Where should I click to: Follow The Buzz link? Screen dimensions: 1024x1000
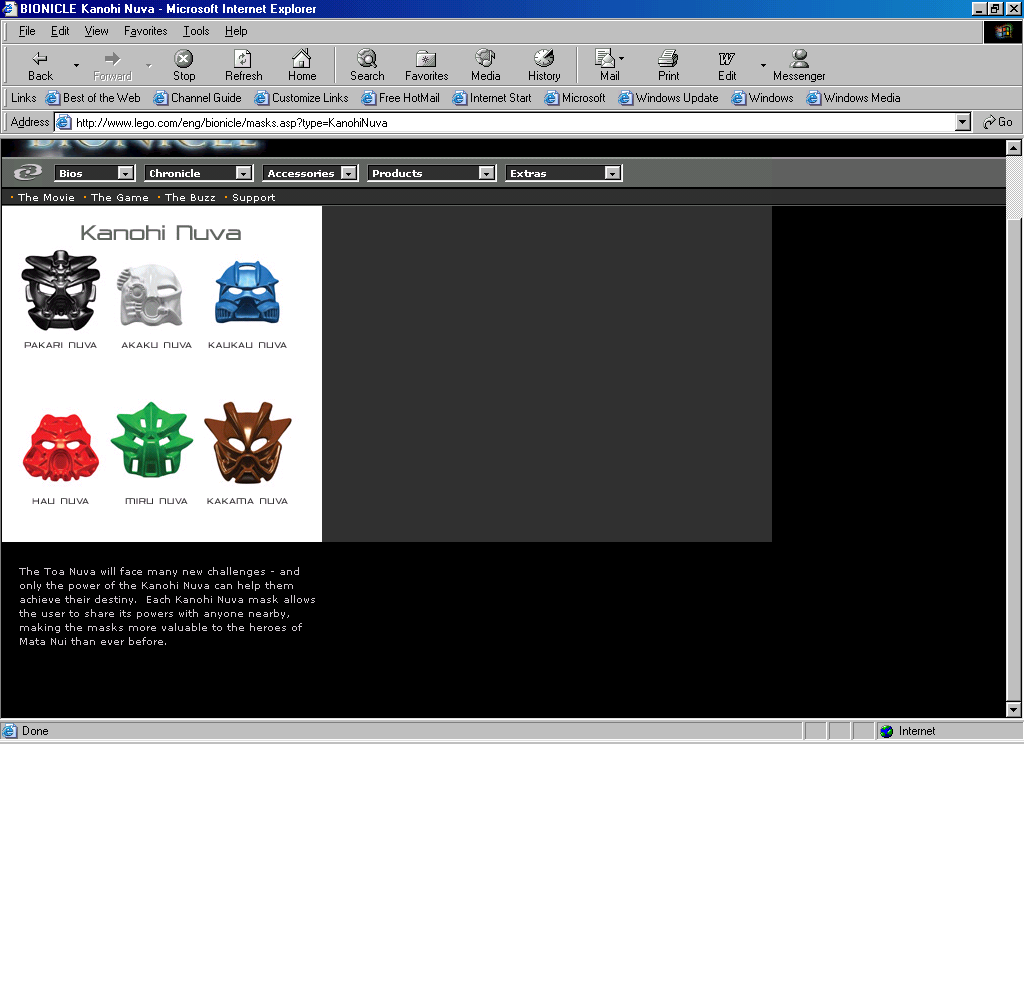click(x=190, y=197)
